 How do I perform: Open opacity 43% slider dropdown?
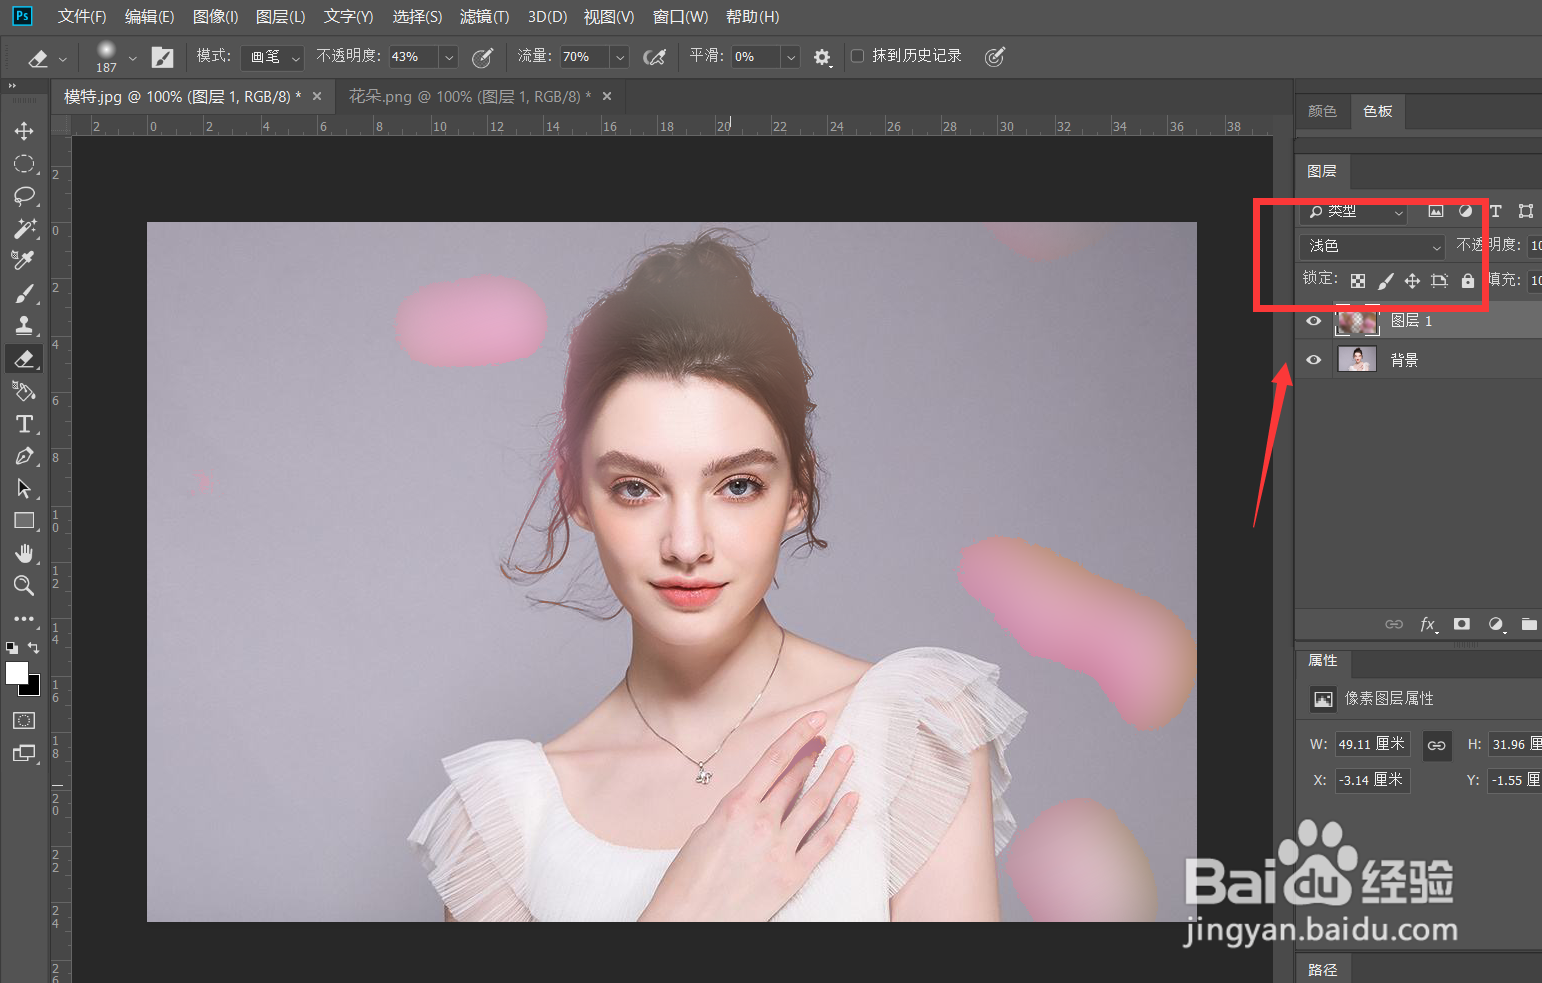point(449,58)
